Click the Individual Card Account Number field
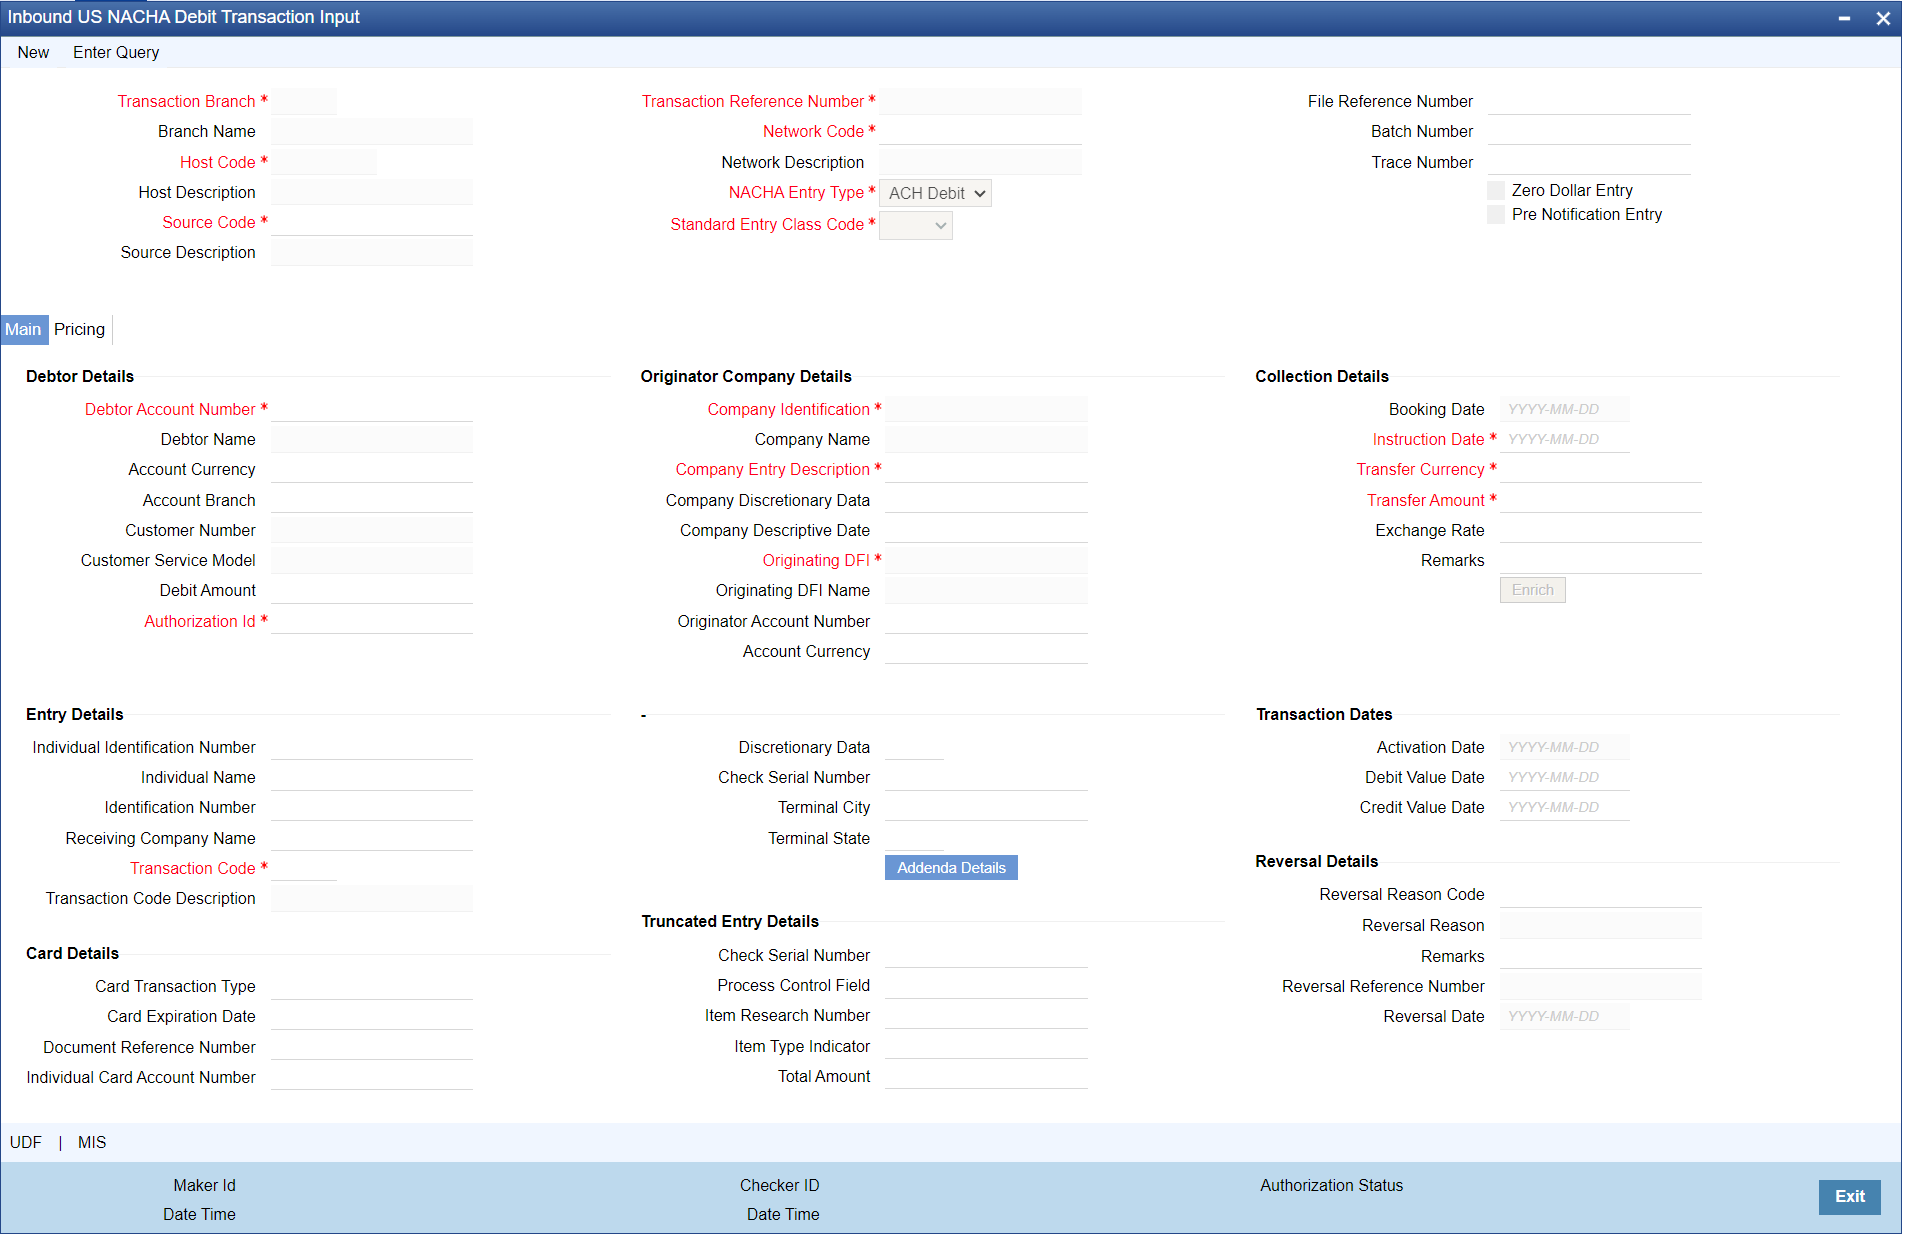Viewport: 1905px width, 1238px height. 371,1077
